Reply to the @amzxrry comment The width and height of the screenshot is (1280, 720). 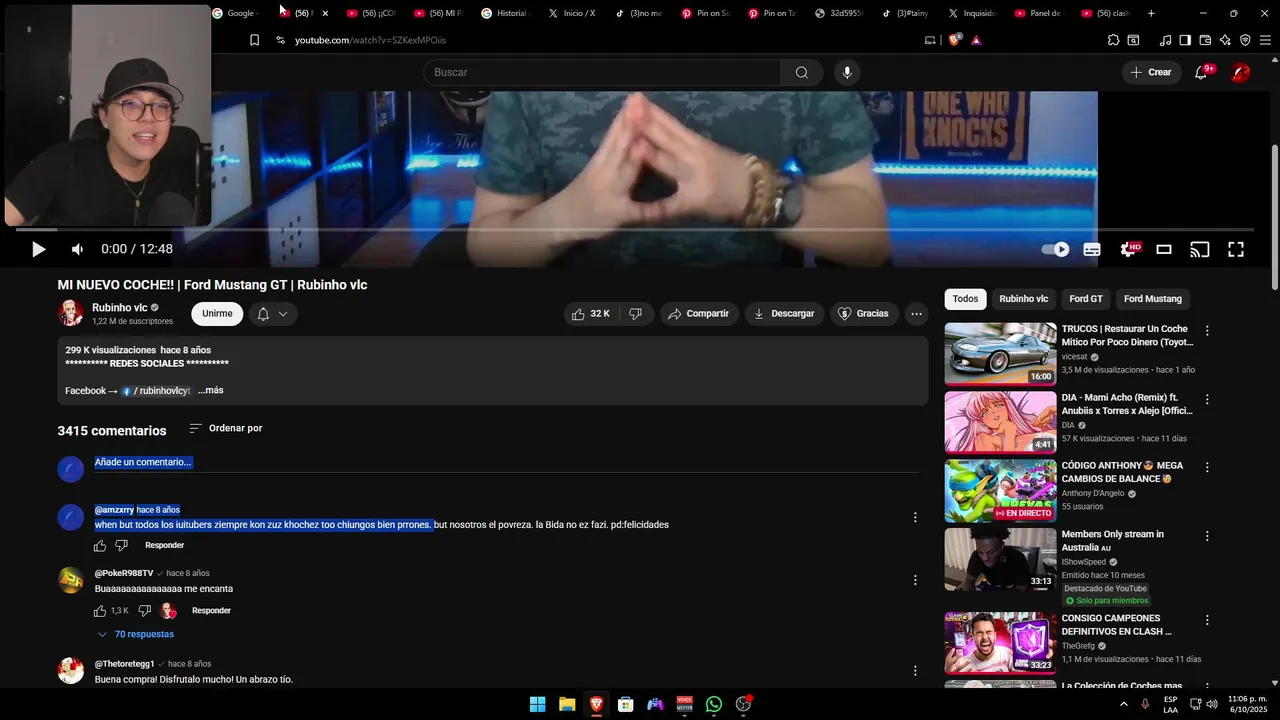pos(164,545)
